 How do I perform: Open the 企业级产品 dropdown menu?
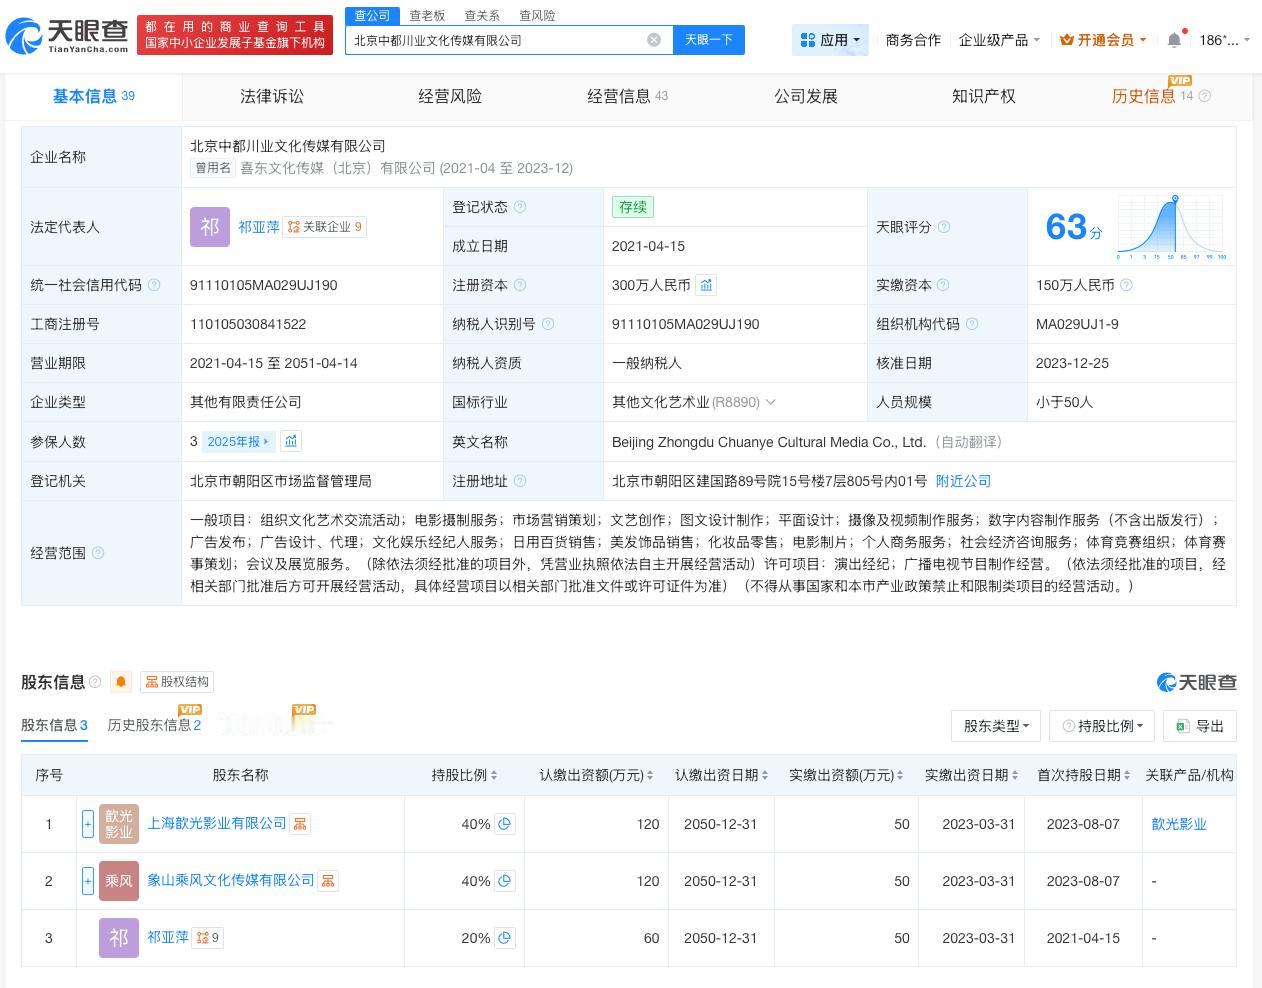point(999,40)
